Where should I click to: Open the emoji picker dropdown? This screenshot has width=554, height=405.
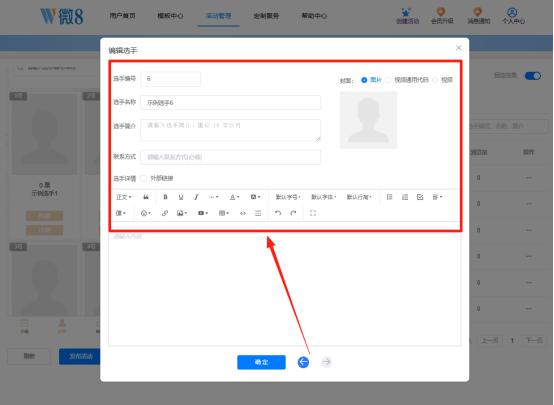coord(146,213)
